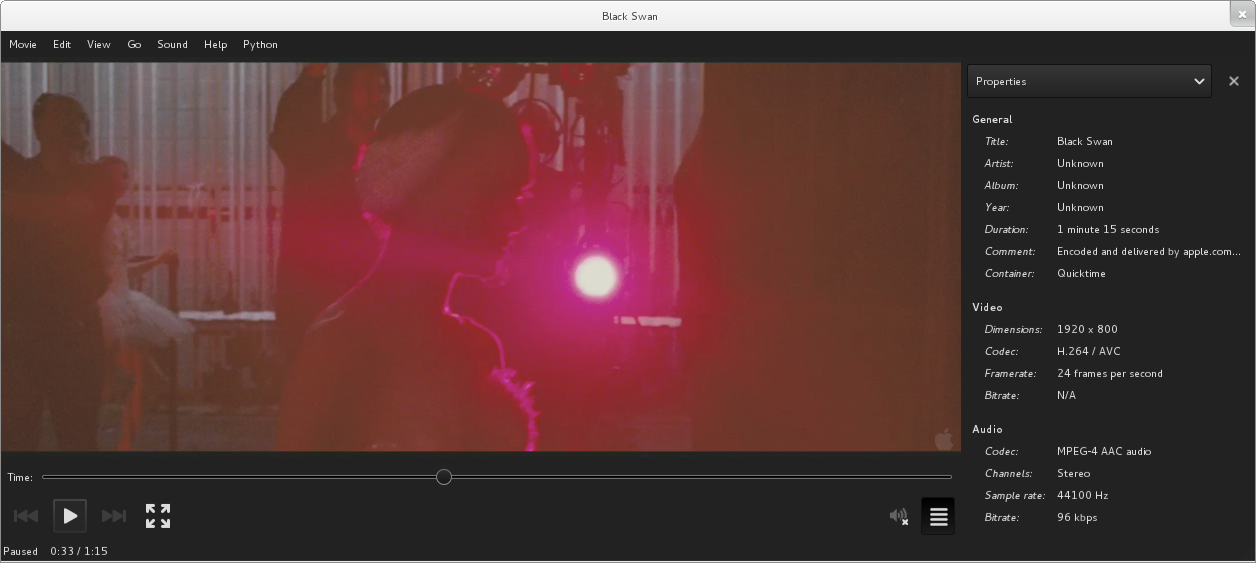Image resolution: width=1256 pixels, height=563 pixels.
Task: Skip to previous chapter or movie
Action: 26,516
